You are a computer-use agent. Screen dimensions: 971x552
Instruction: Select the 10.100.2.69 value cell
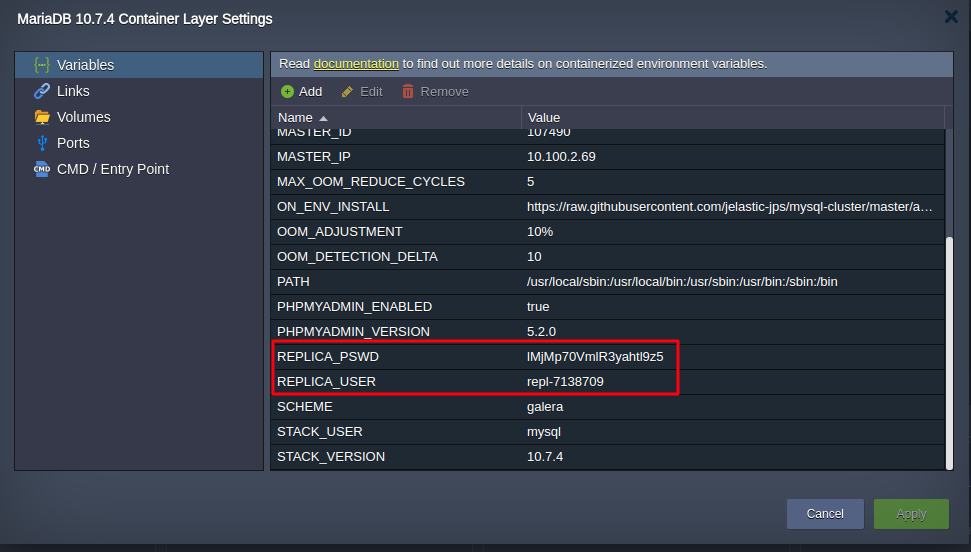point(561,157)
